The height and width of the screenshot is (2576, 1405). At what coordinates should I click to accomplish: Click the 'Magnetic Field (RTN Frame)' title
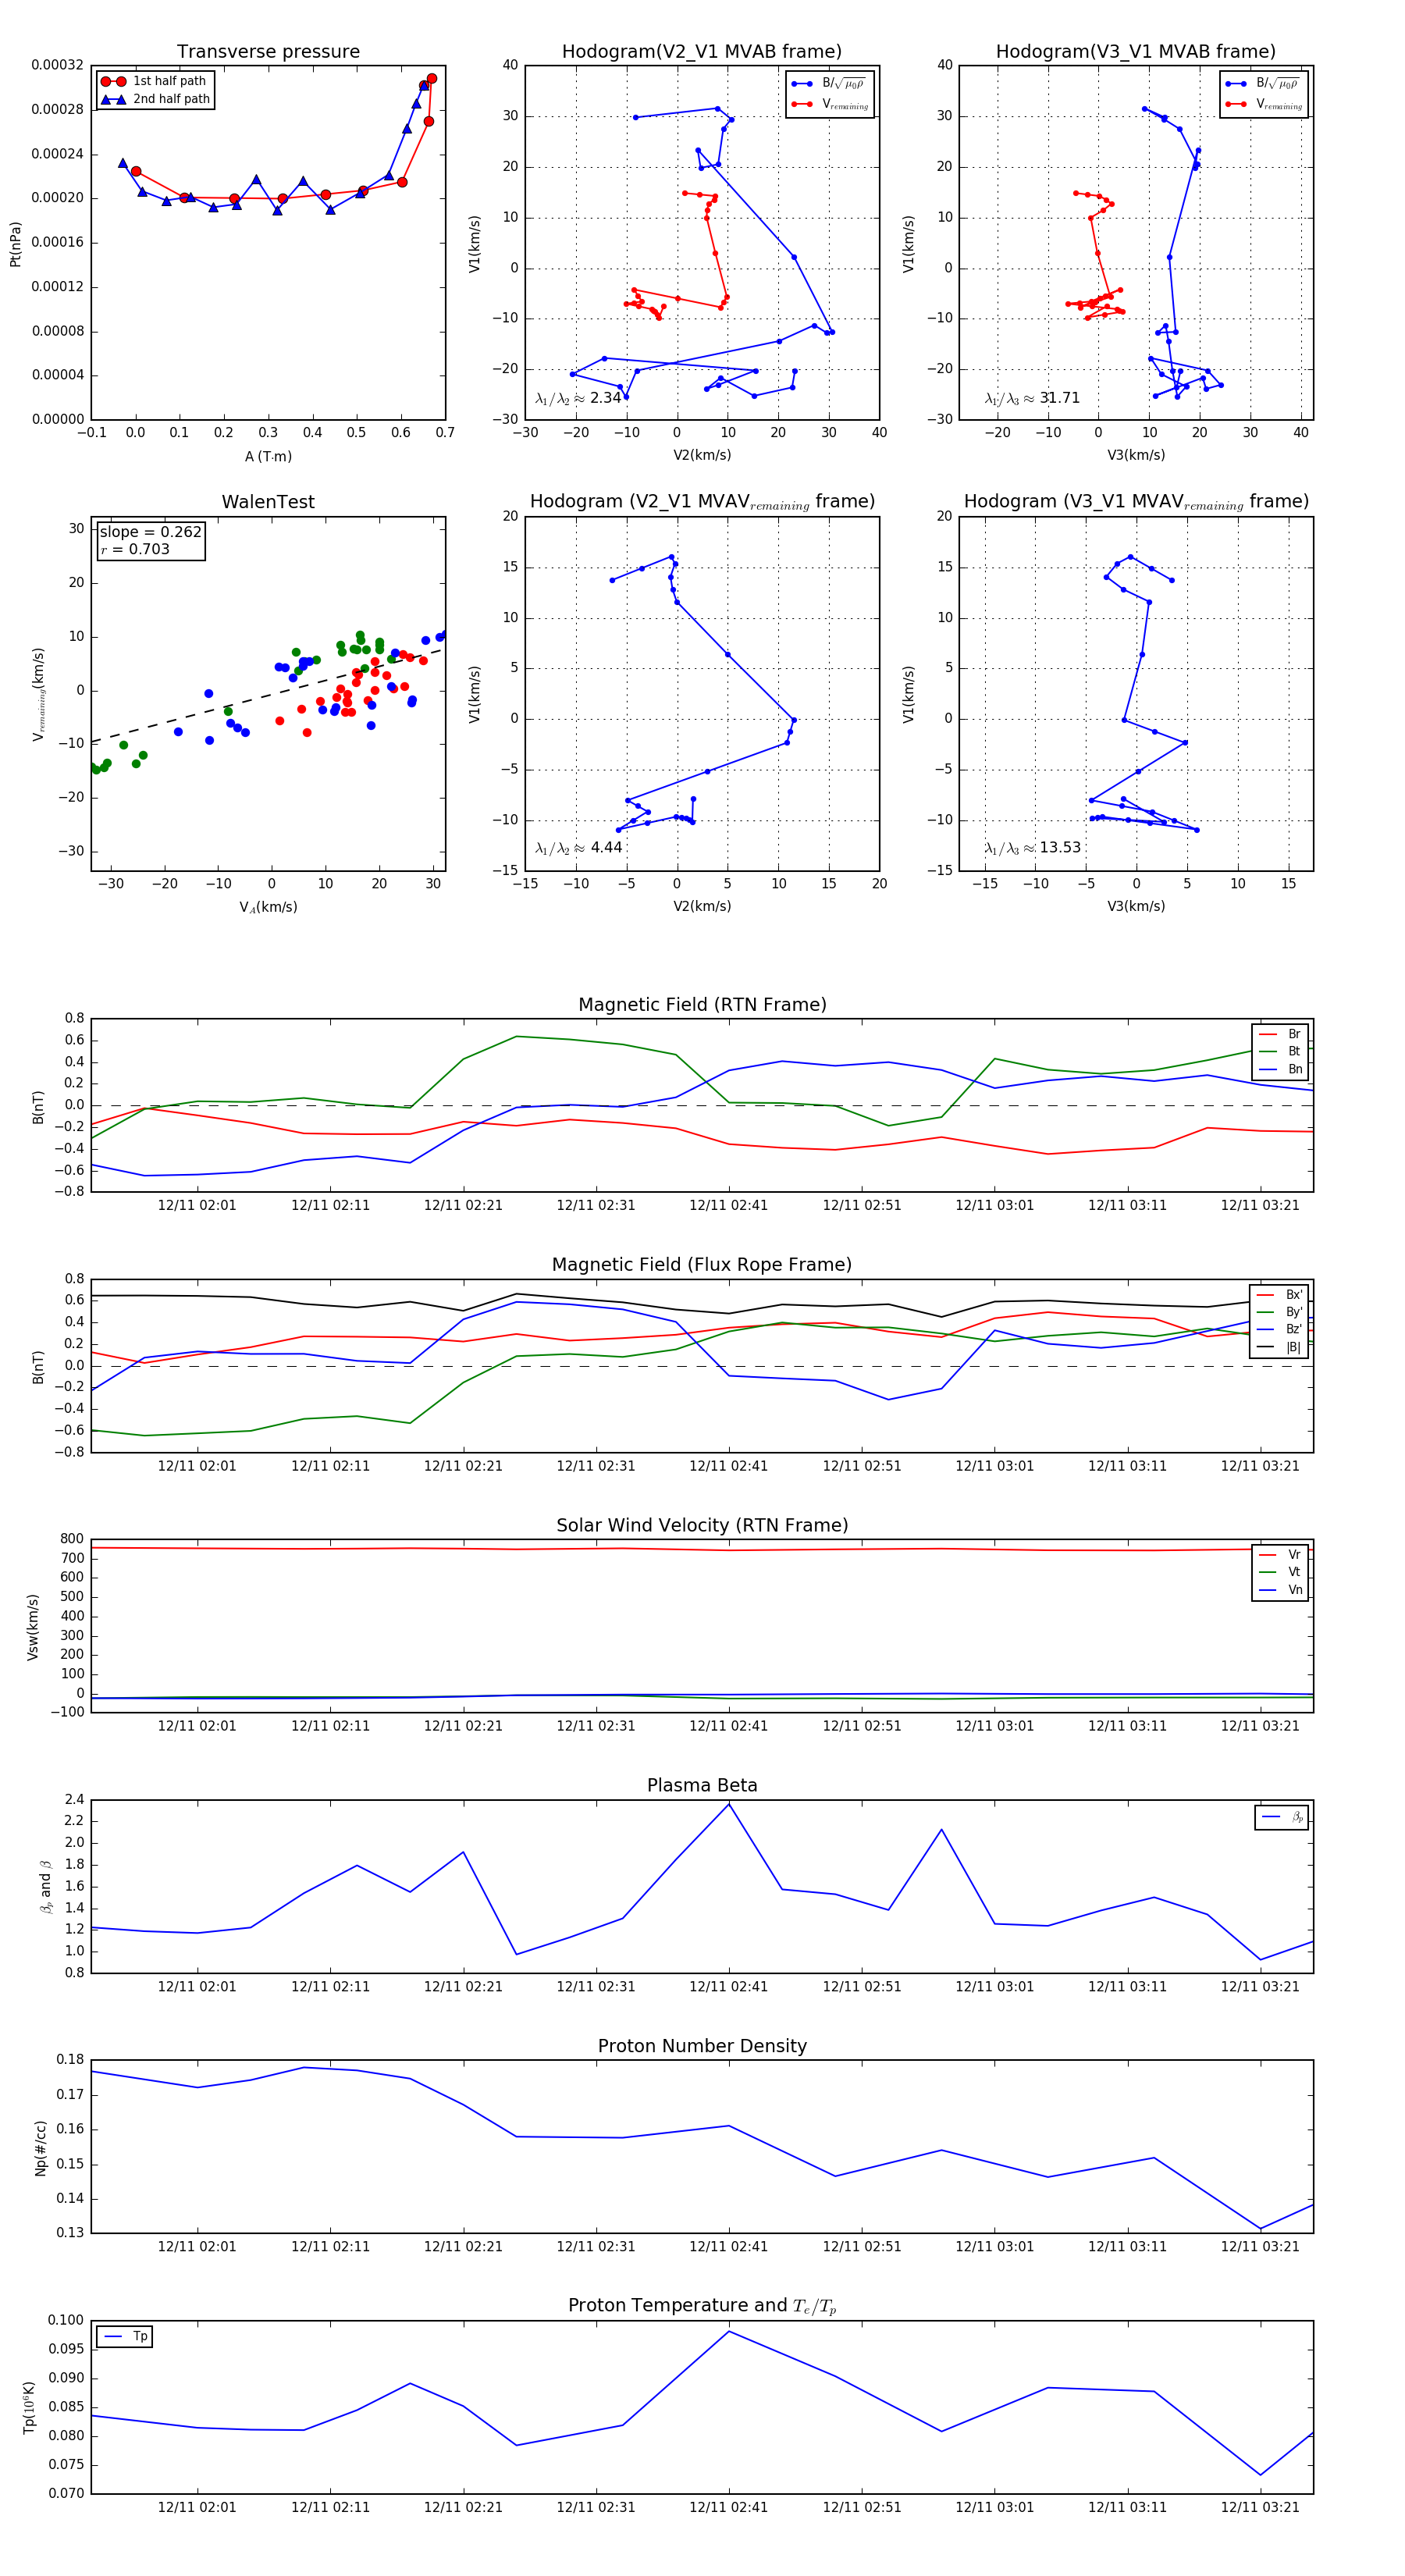point(702,1004)
